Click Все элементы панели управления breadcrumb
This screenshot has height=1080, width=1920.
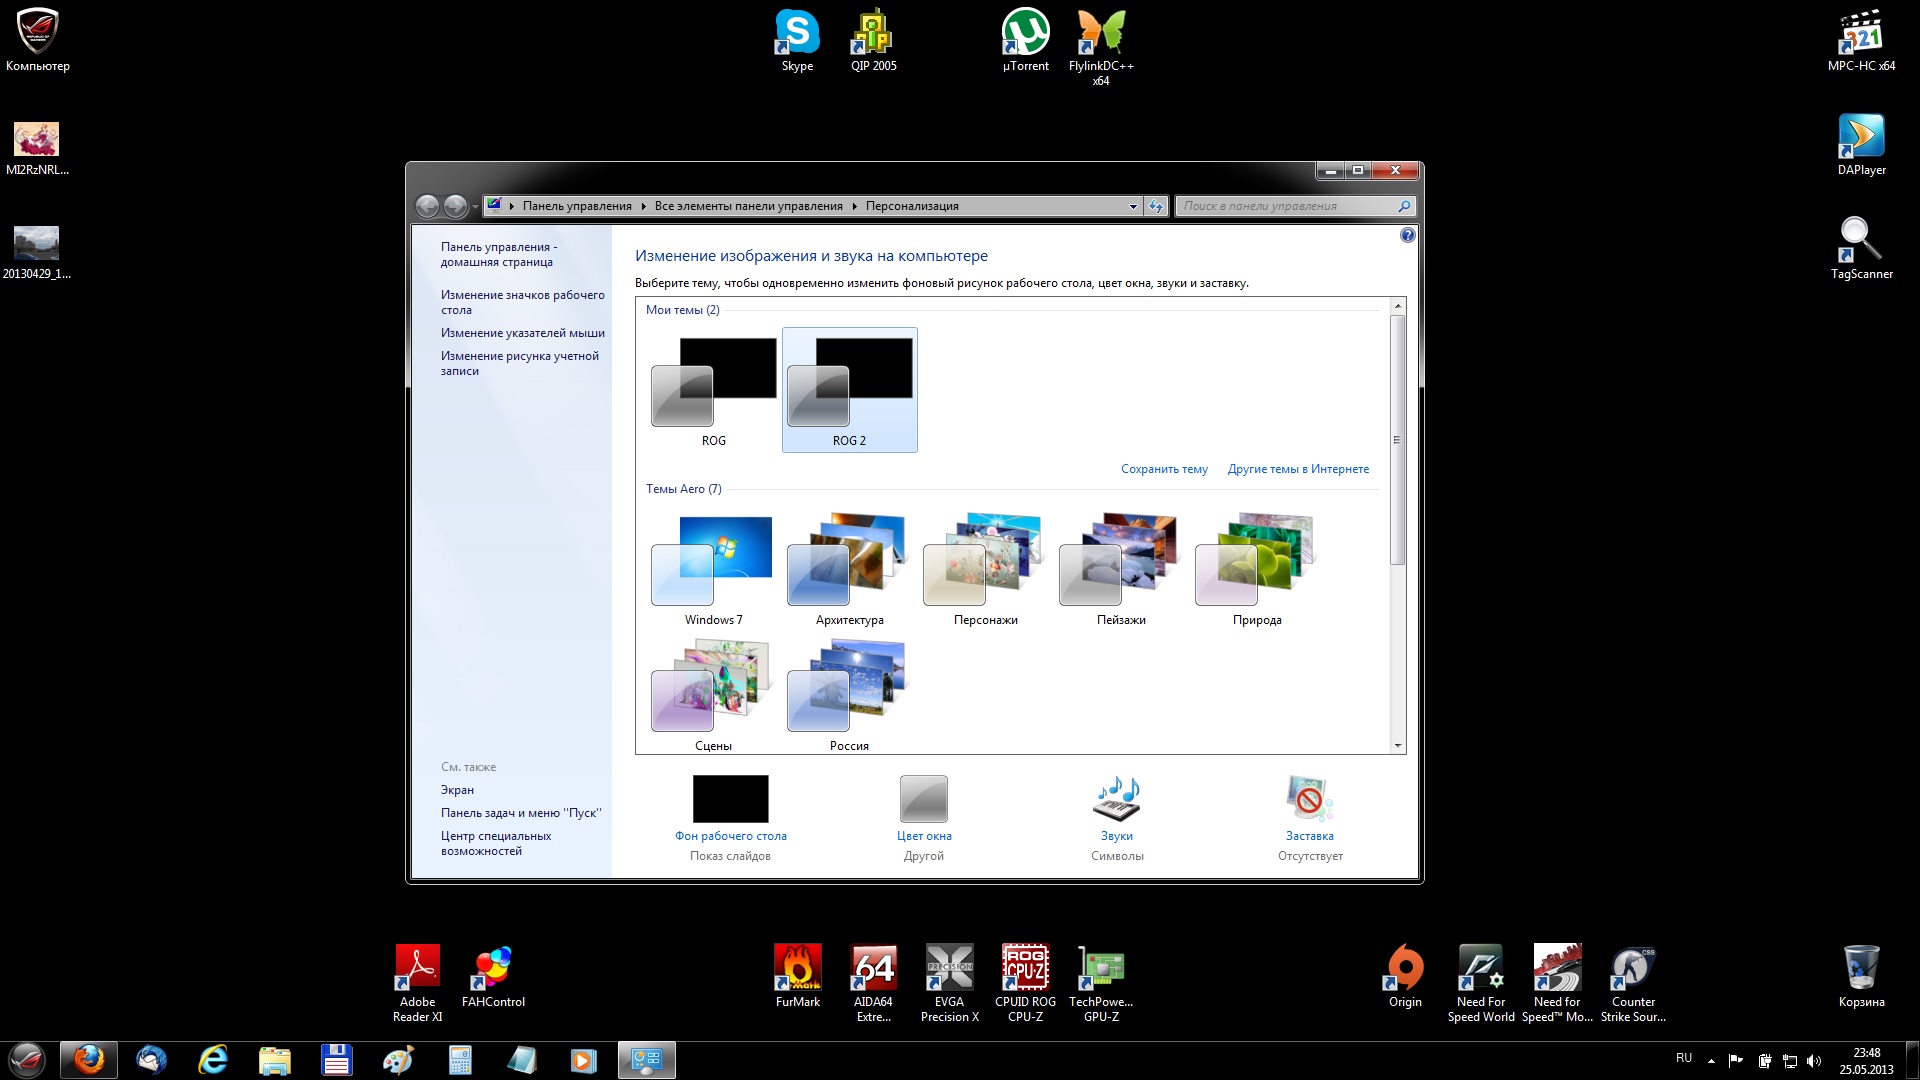[x=748, y=206]
